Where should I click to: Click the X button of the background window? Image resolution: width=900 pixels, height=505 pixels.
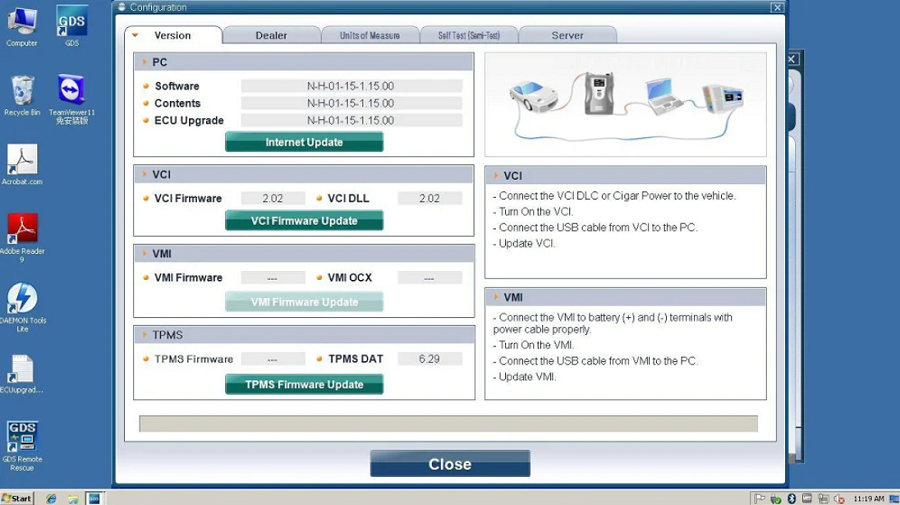(x=792, y=59)
